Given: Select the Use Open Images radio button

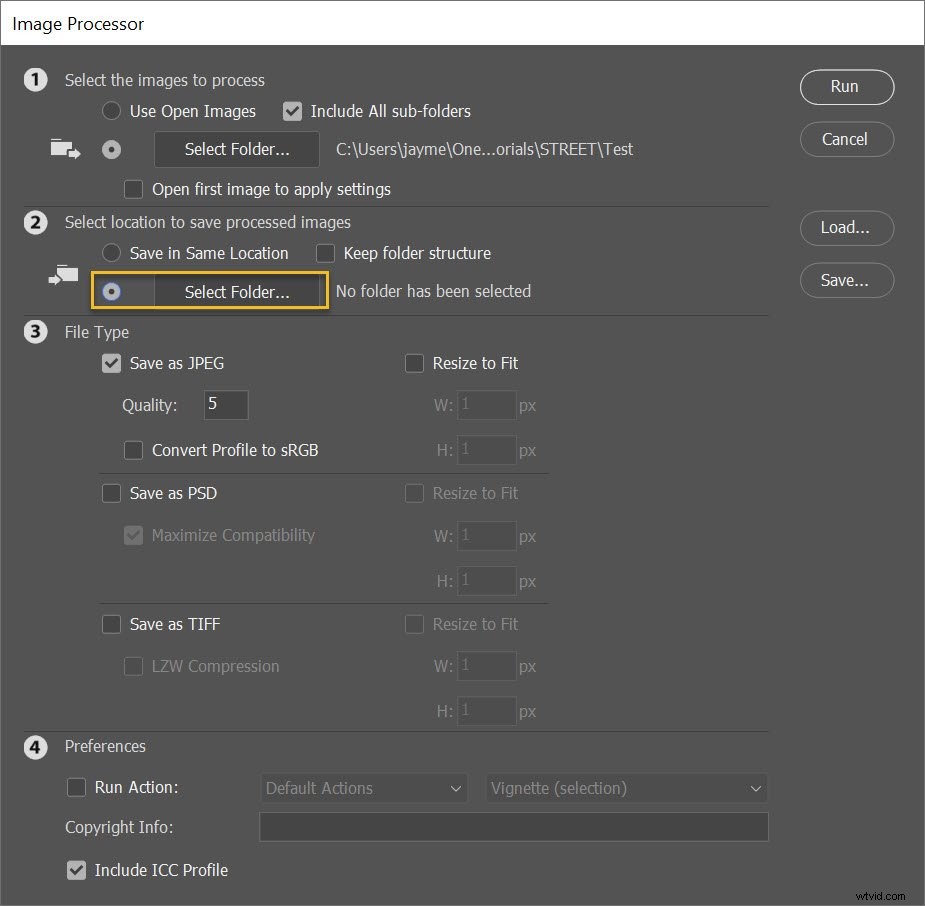Looking at the screenshot, I should (x=111, y=111).
